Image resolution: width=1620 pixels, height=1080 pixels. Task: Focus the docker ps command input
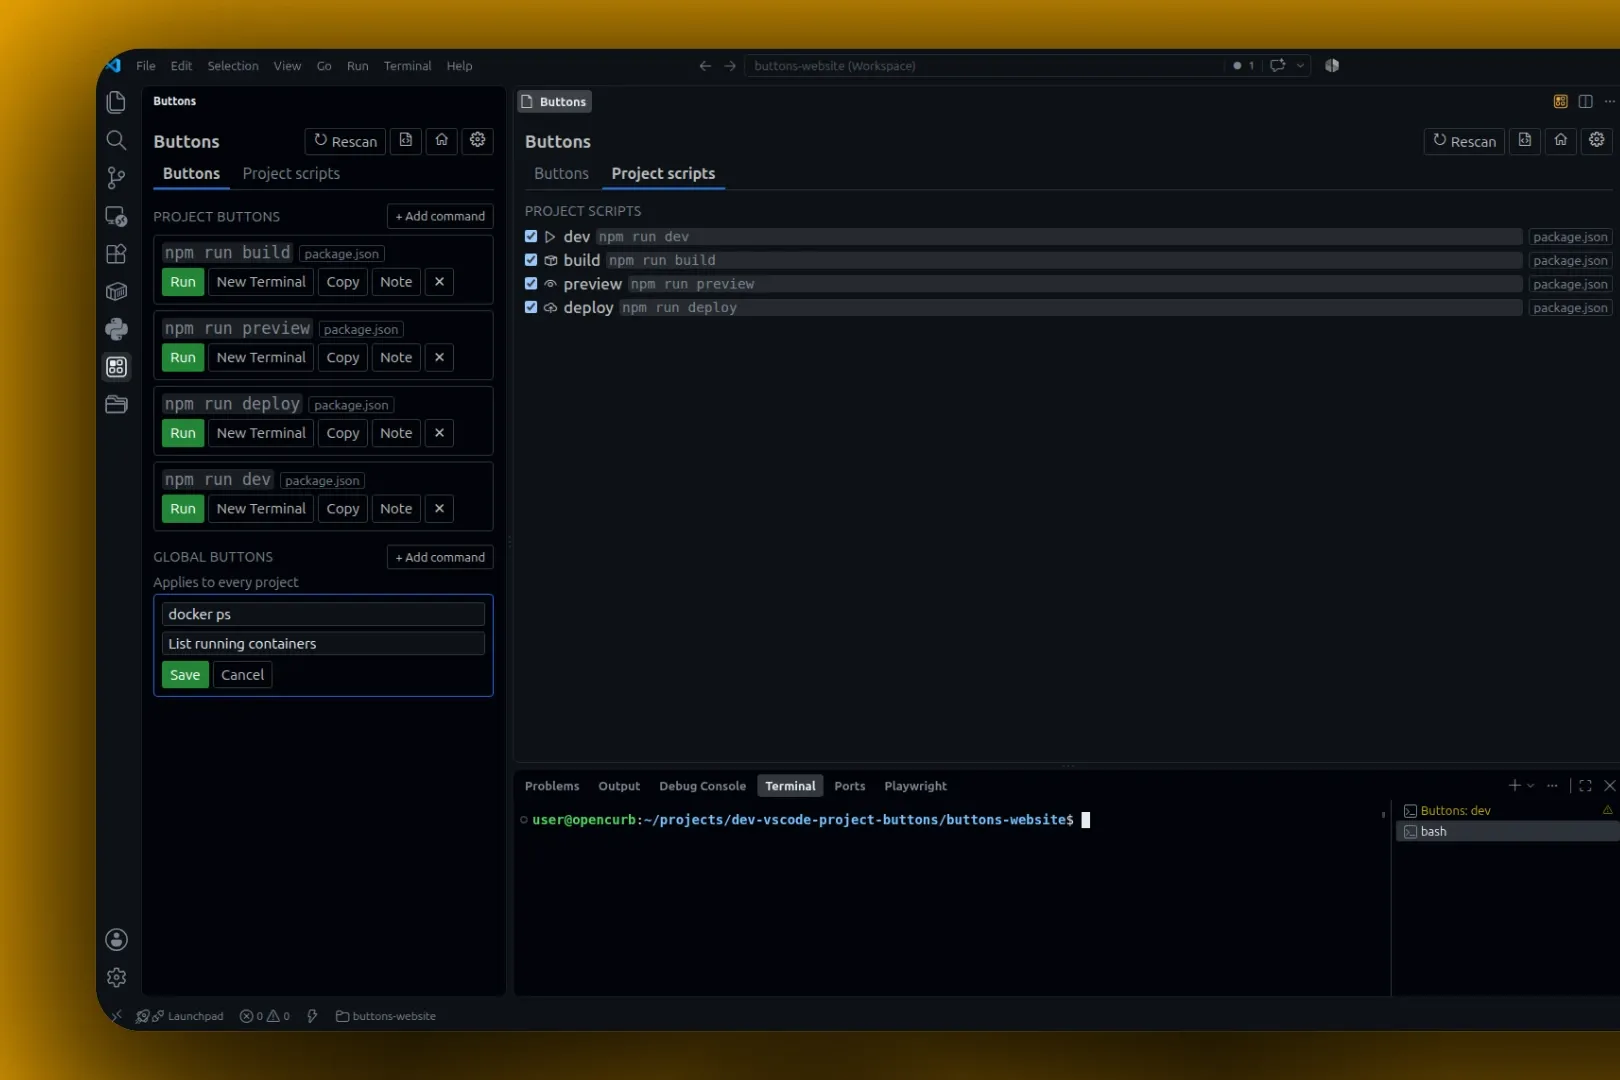pos(323,614)
